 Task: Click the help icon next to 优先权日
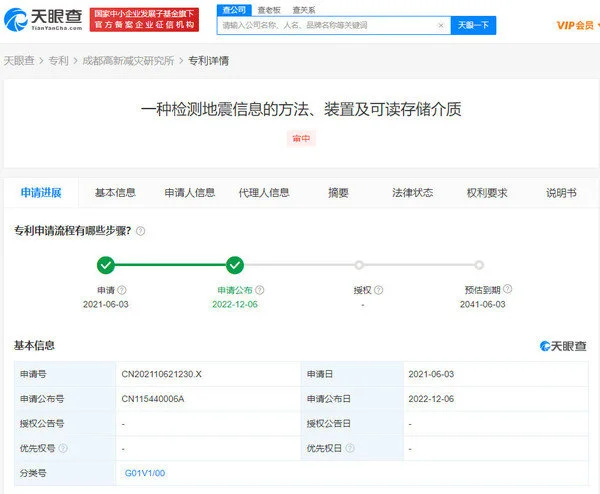coord(350,448)
